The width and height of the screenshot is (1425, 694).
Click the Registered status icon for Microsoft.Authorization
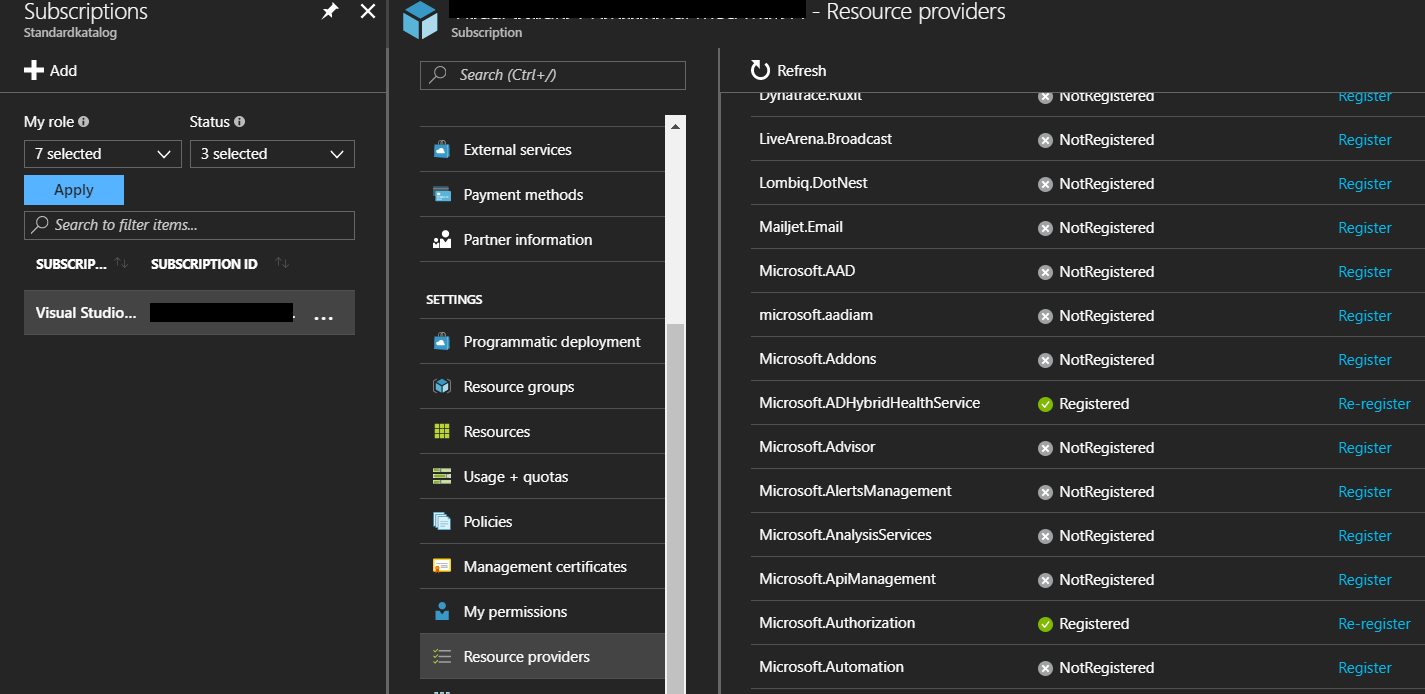tap(1045, 624)
